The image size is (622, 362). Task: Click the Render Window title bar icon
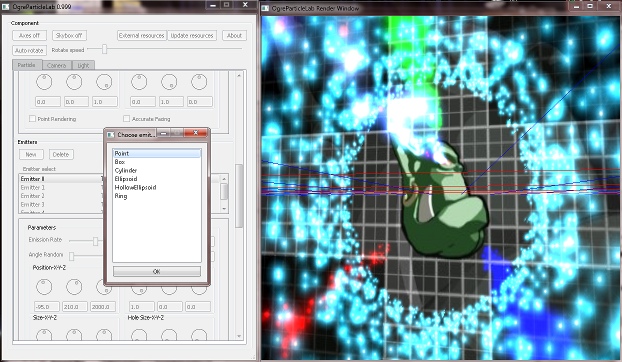point(265,8)
